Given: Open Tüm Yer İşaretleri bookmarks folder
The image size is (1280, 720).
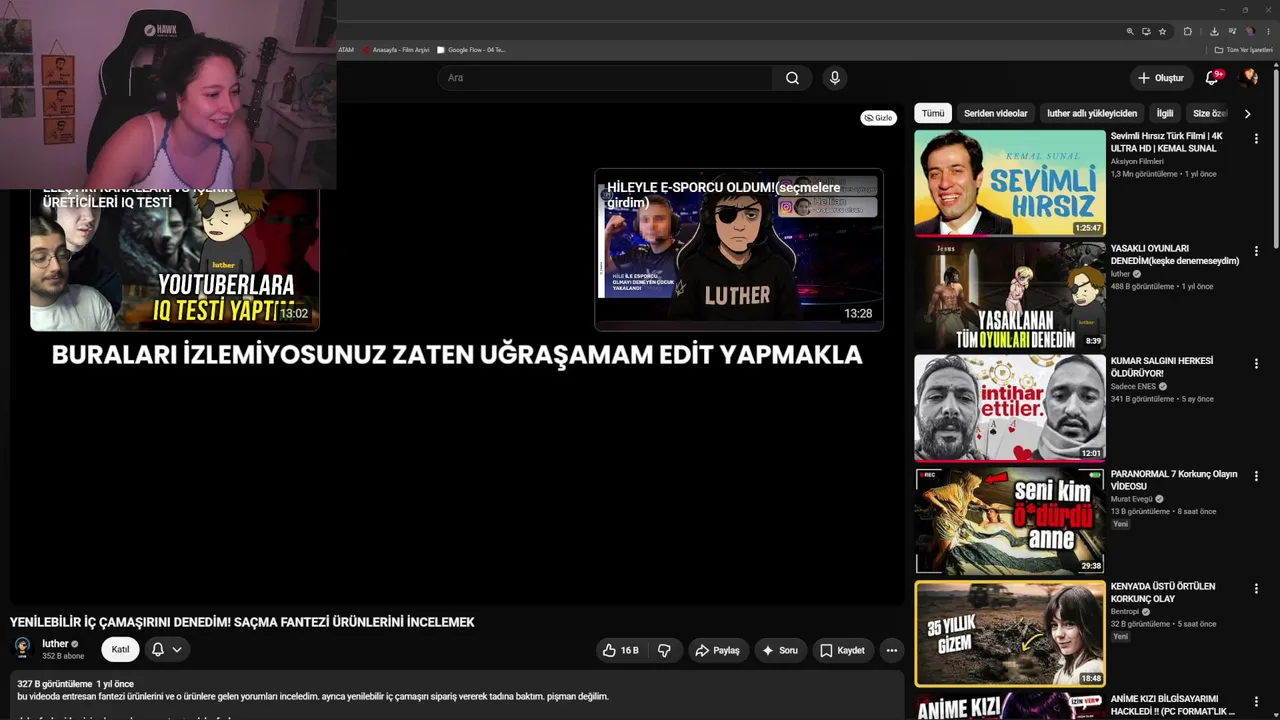Looking at the screenshot, I should [x=1244, y=50].
